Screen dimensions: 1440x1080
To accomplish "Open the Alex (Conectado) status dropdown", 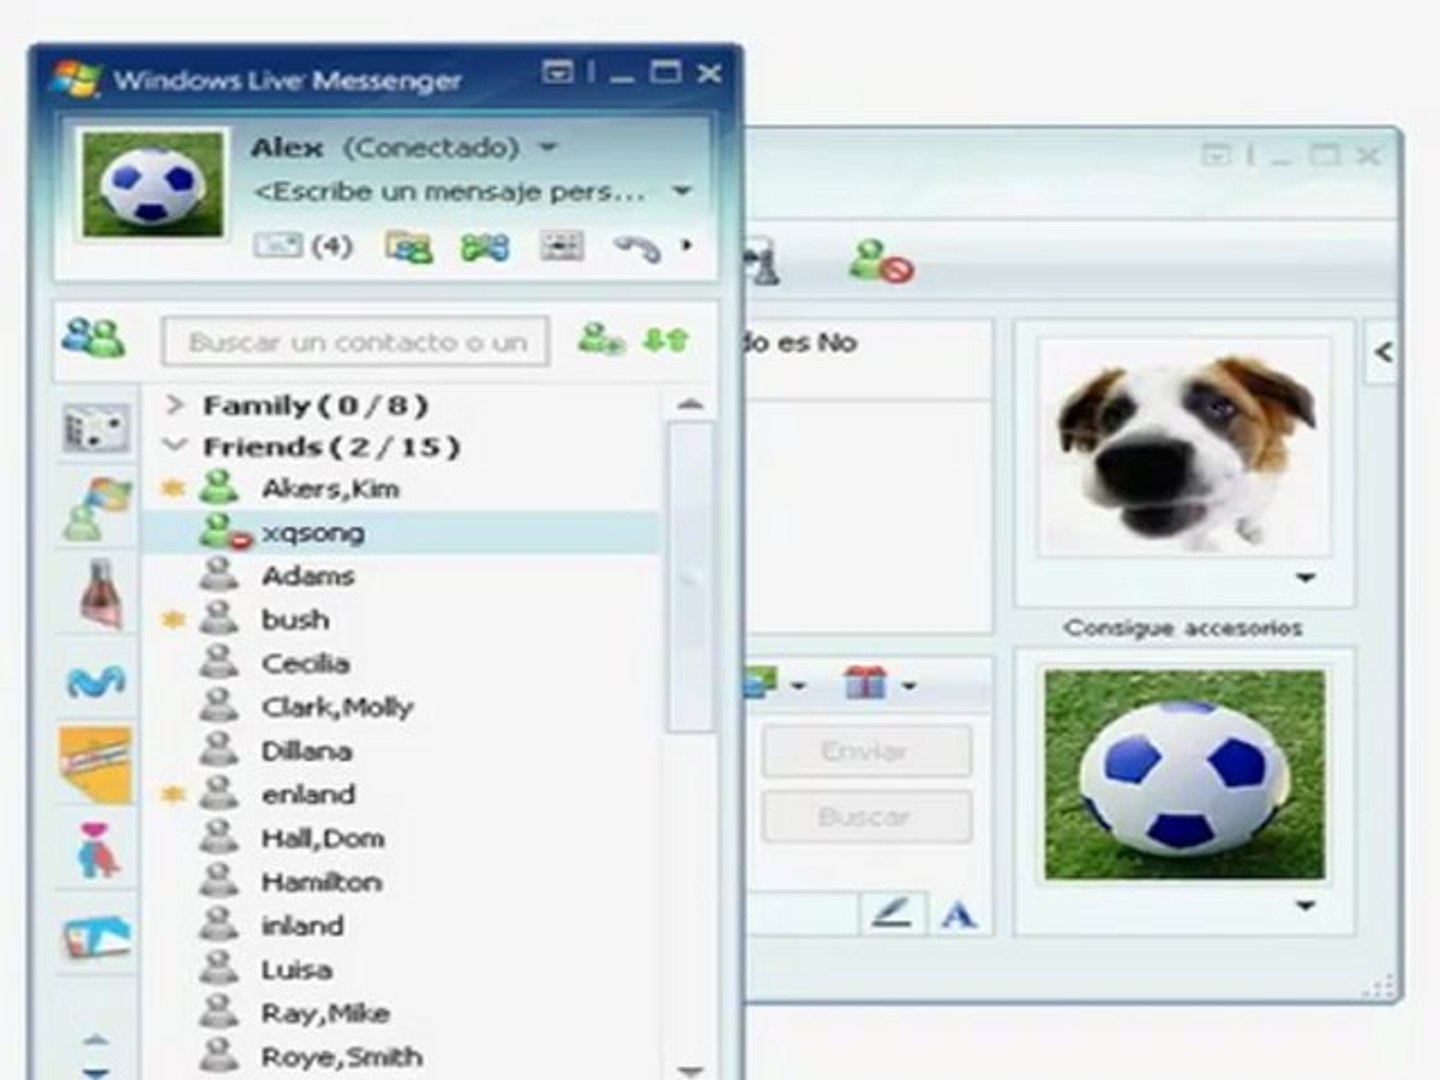I will (x=547, y=147).
